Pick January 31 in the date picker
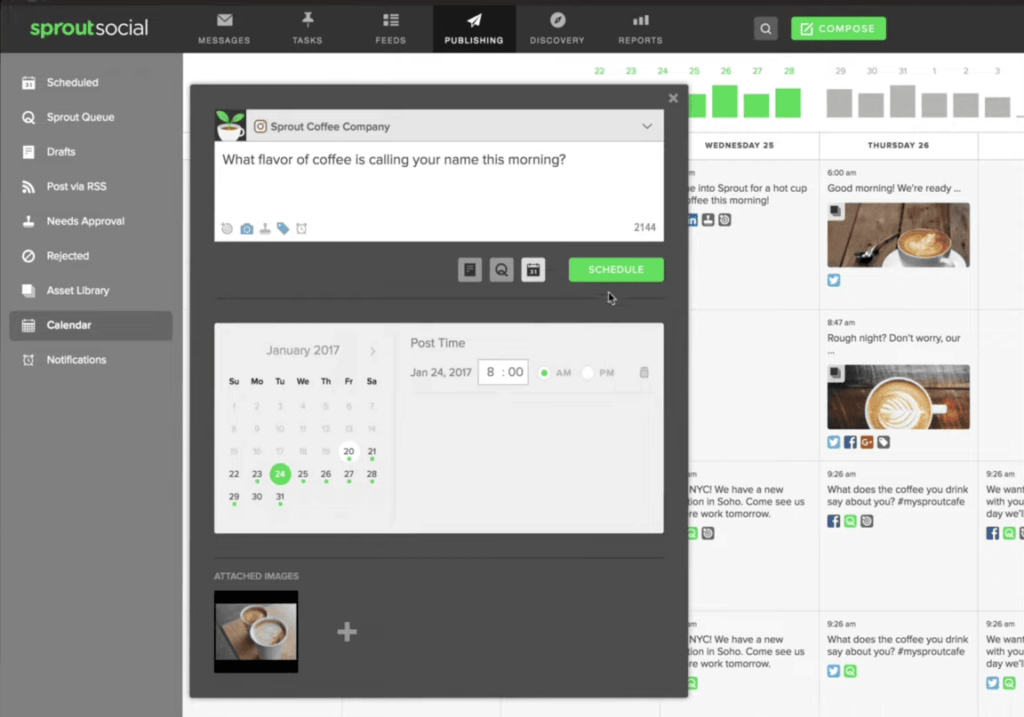The width and height of the screenshot is (1024, 717). pos(280,497)
